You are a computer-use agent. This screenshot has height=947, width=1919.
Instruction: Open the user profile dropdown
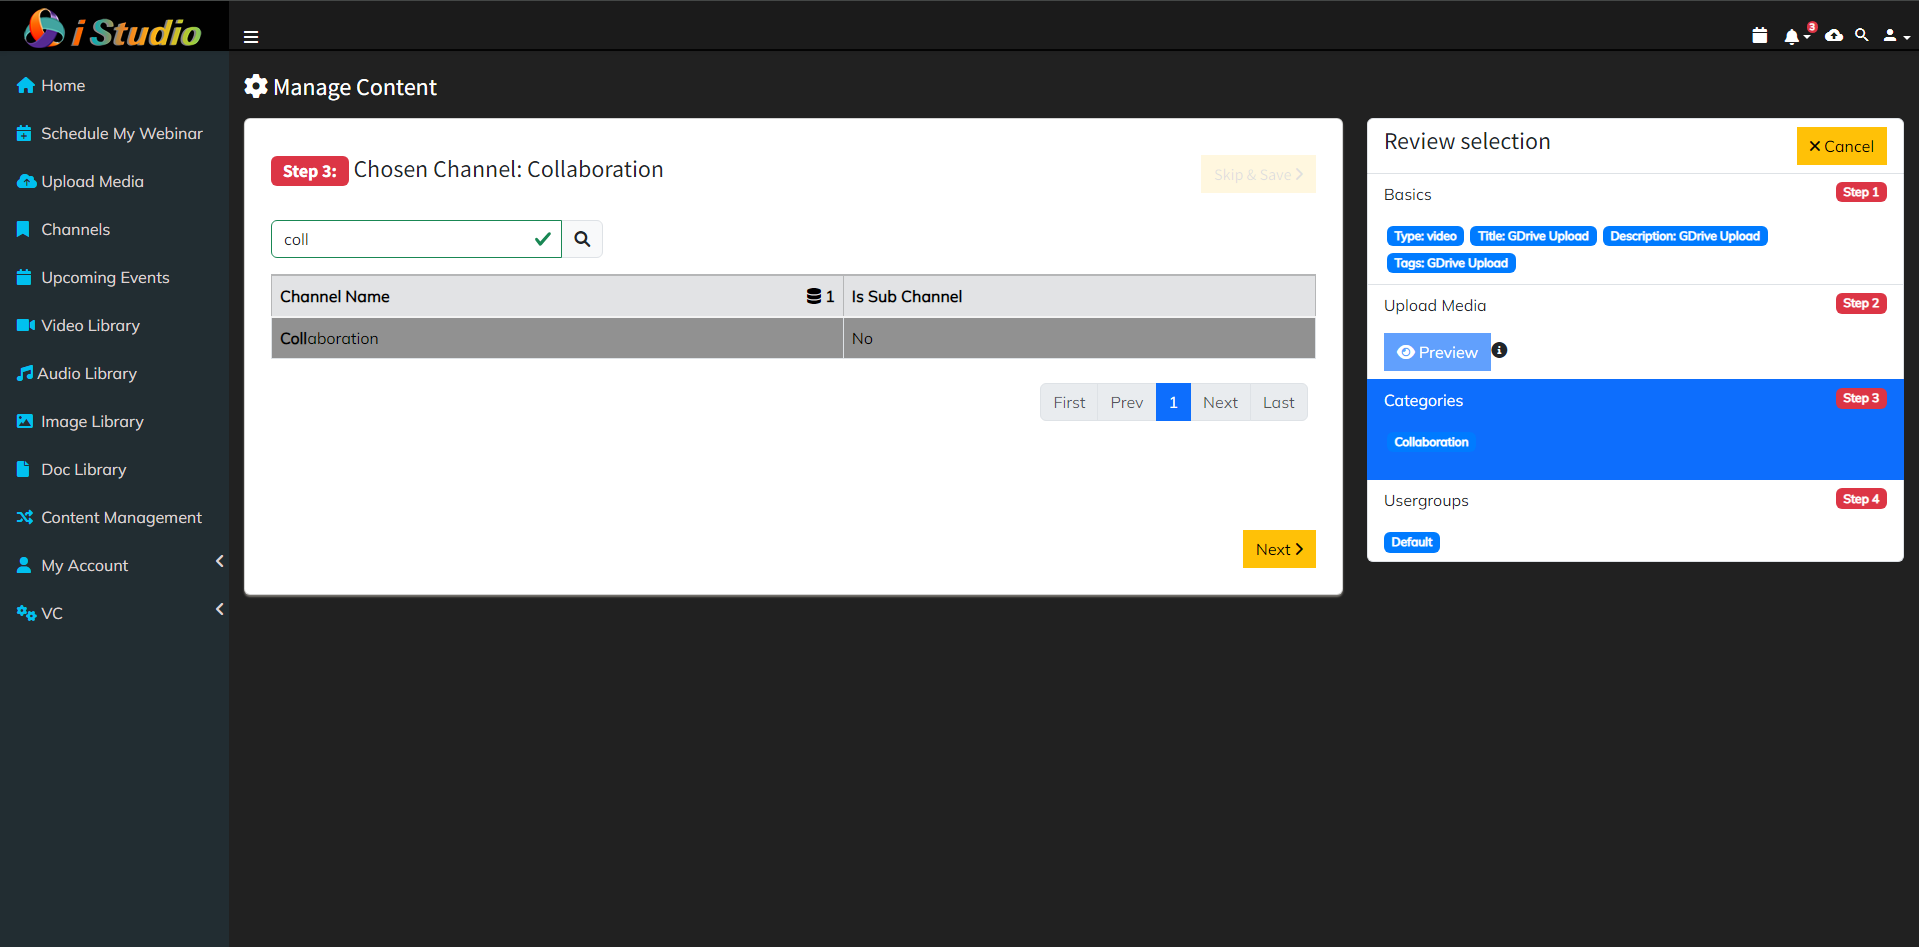coord(1895,36)
